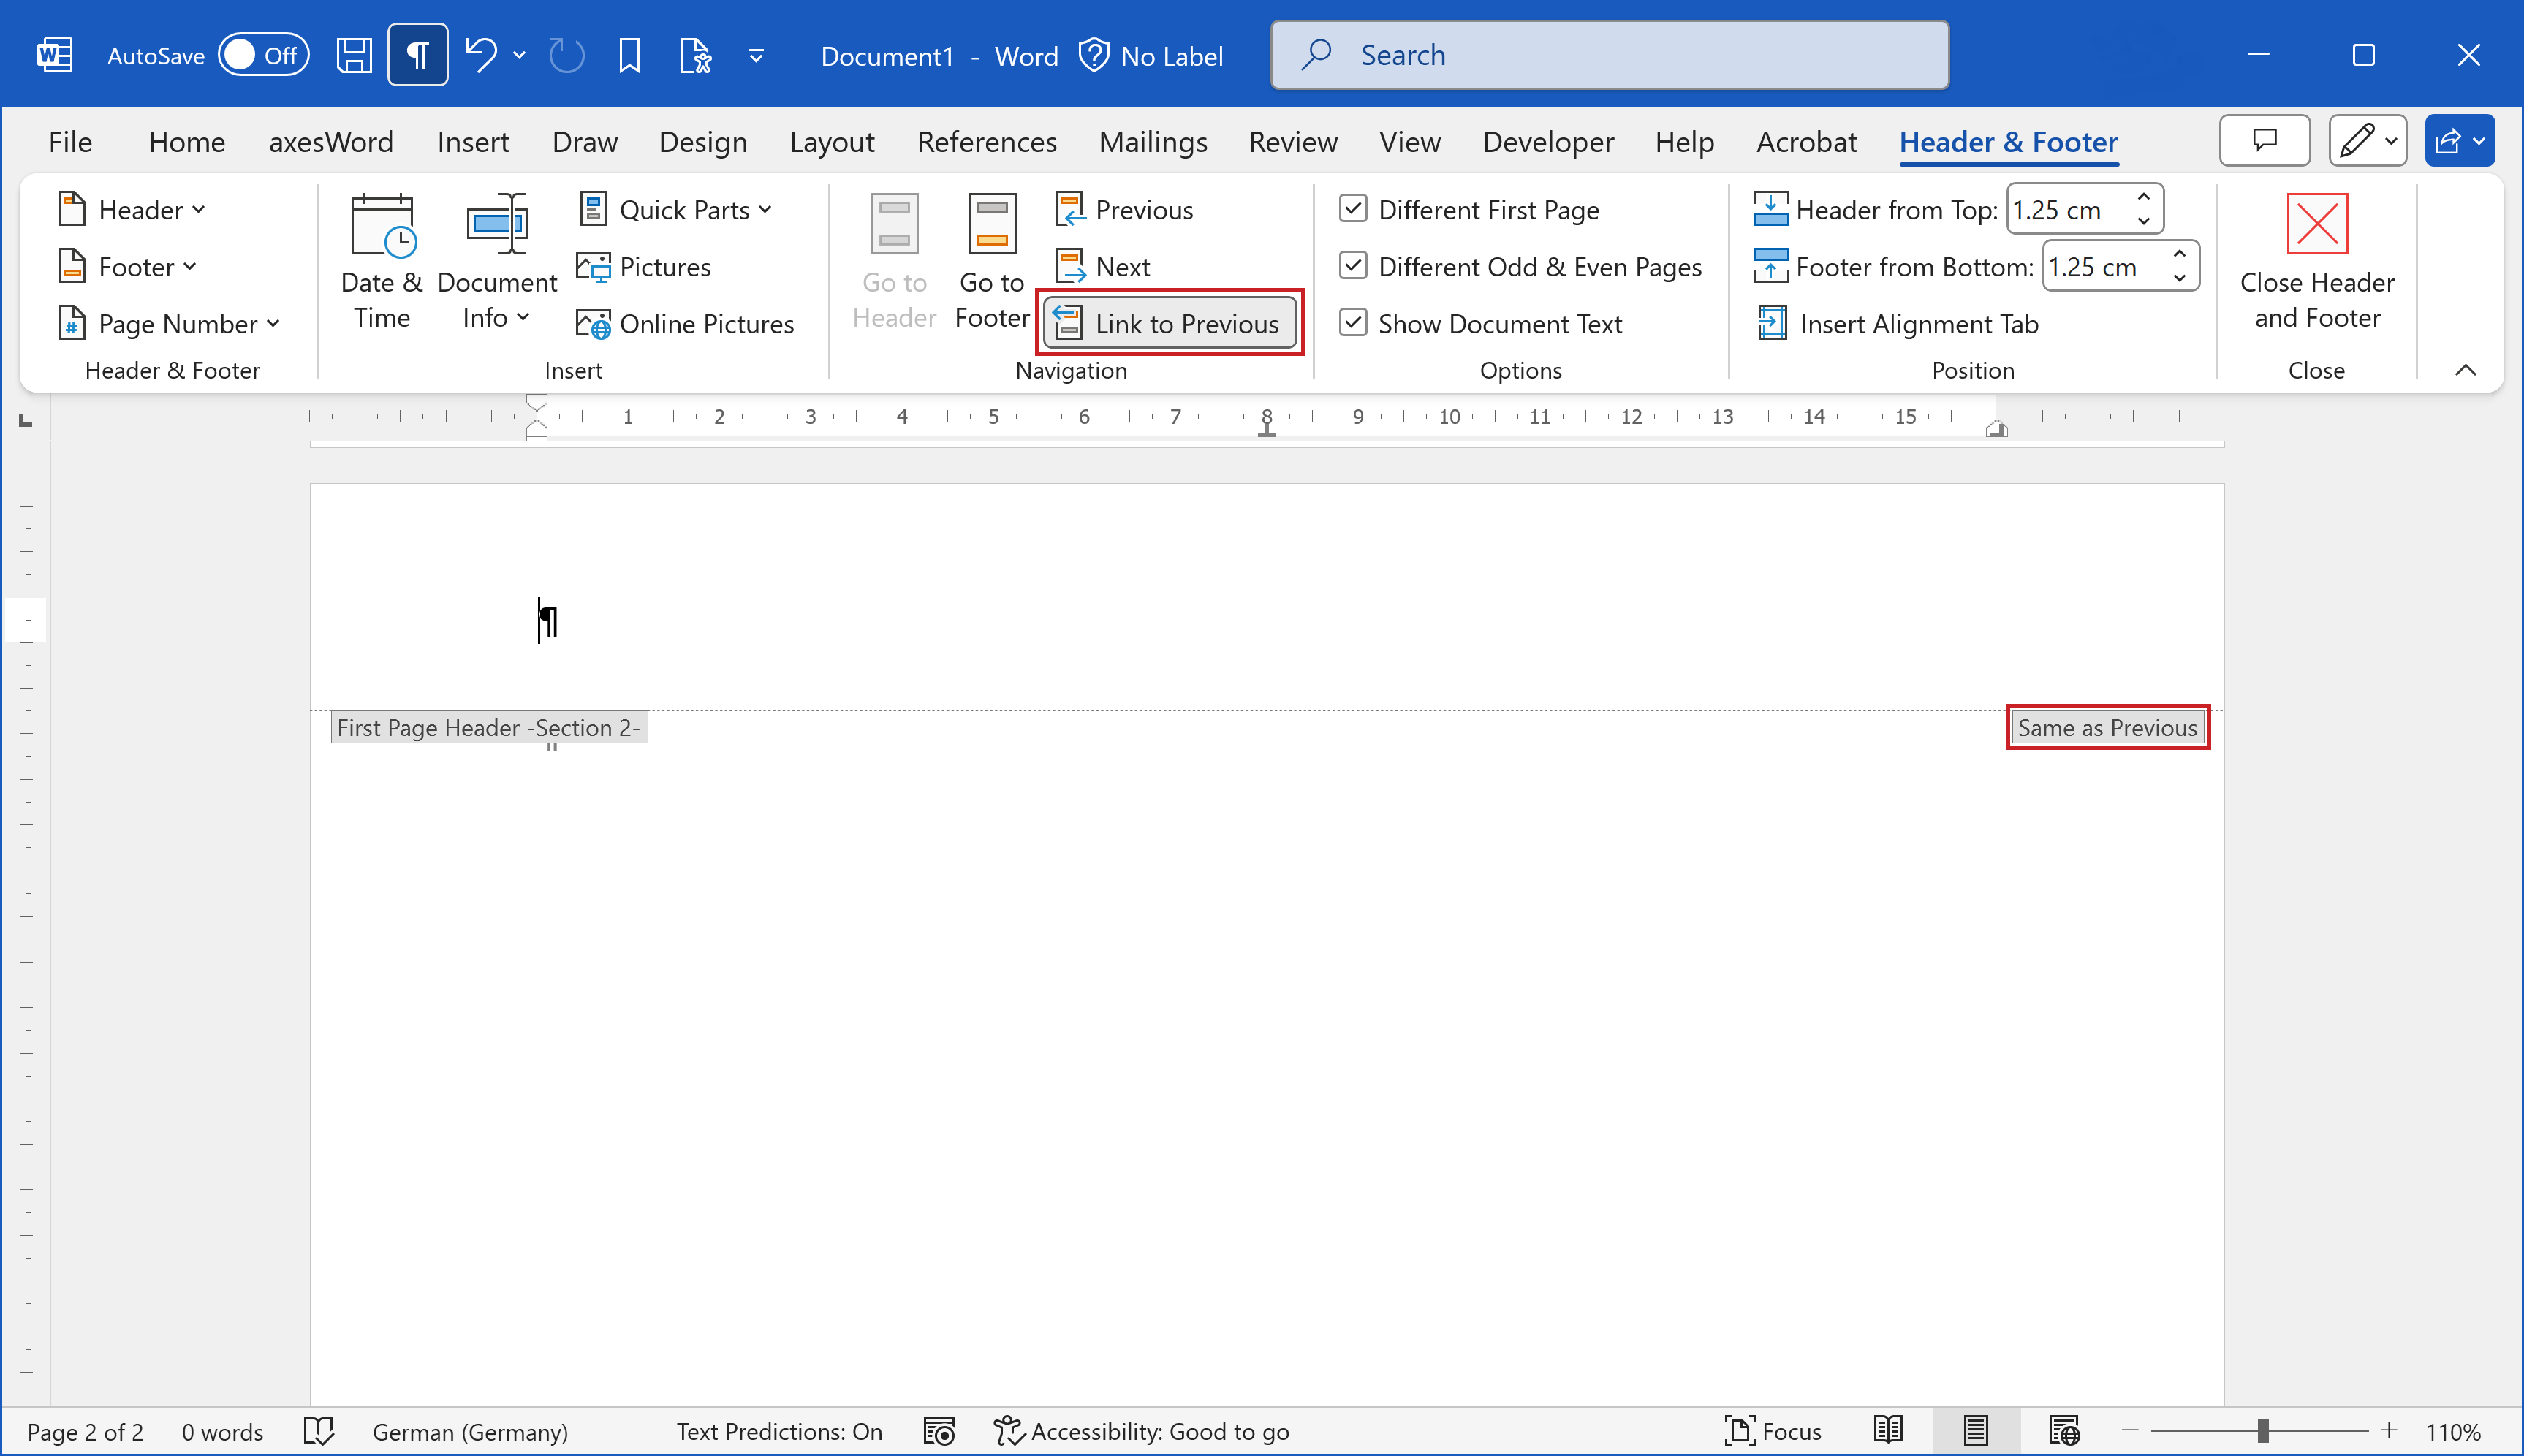This screenshot has height=1456, width=2524.
Task: Uncheck Show Document Text
Action: click(1353, 323)
